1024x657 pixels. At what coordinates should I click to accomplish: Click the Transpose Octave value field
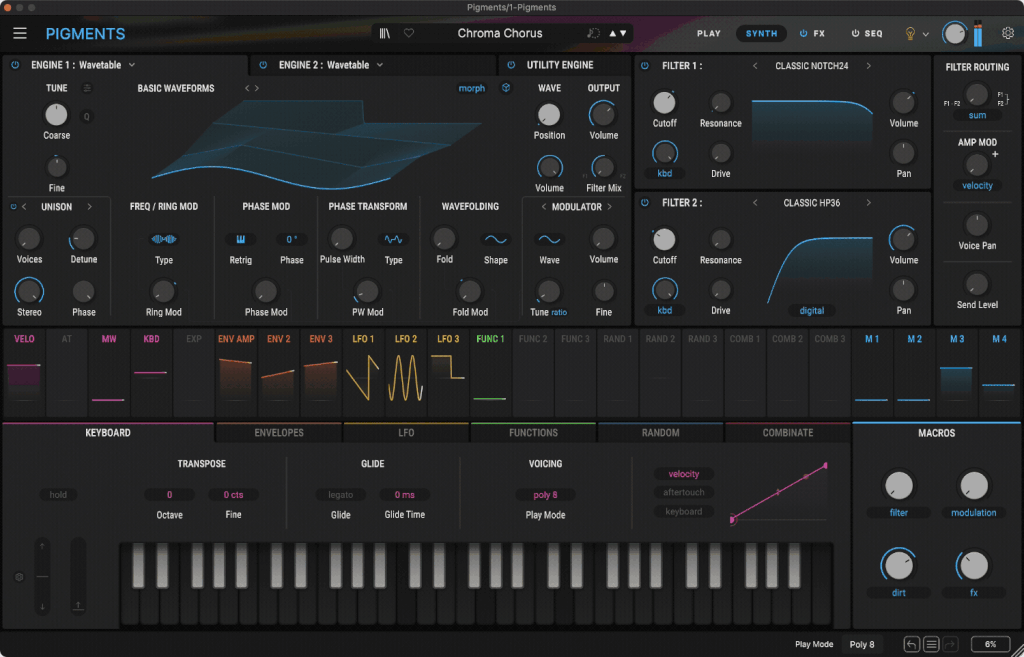point(169,494)
